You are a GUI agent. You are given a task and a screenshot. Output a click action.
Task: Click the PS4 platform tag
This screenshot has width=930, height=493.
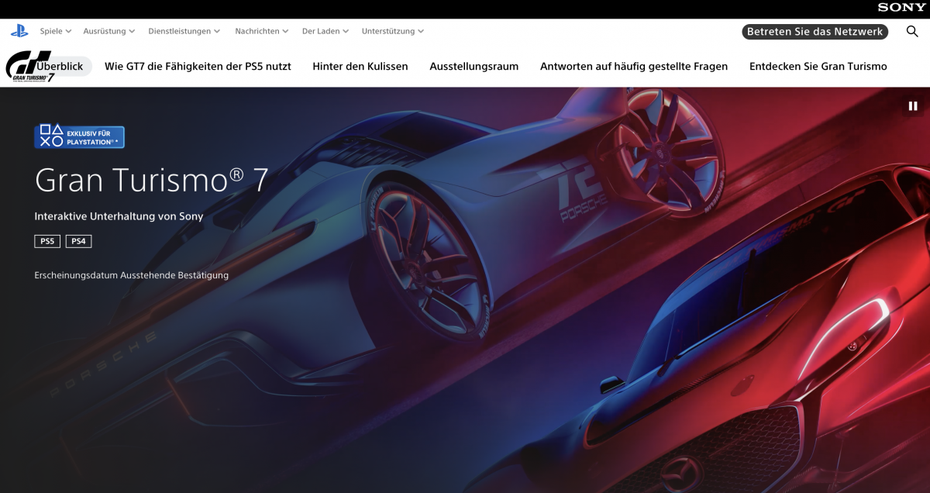click(79, 241)
